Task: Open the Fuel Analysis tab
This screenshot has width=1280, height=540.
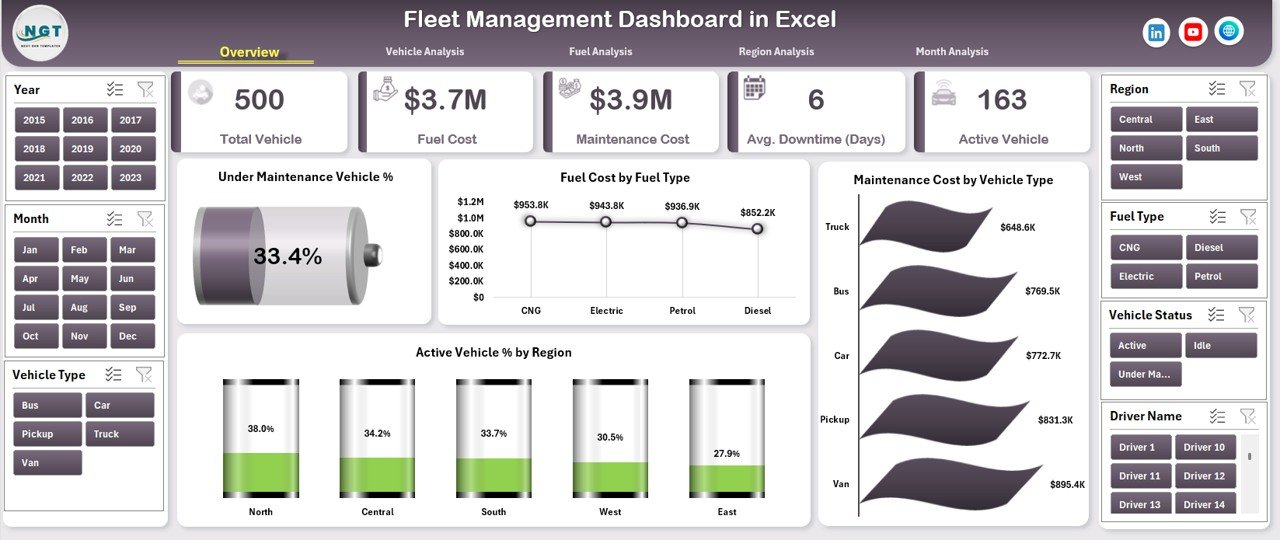Action: tap(600, 52)
